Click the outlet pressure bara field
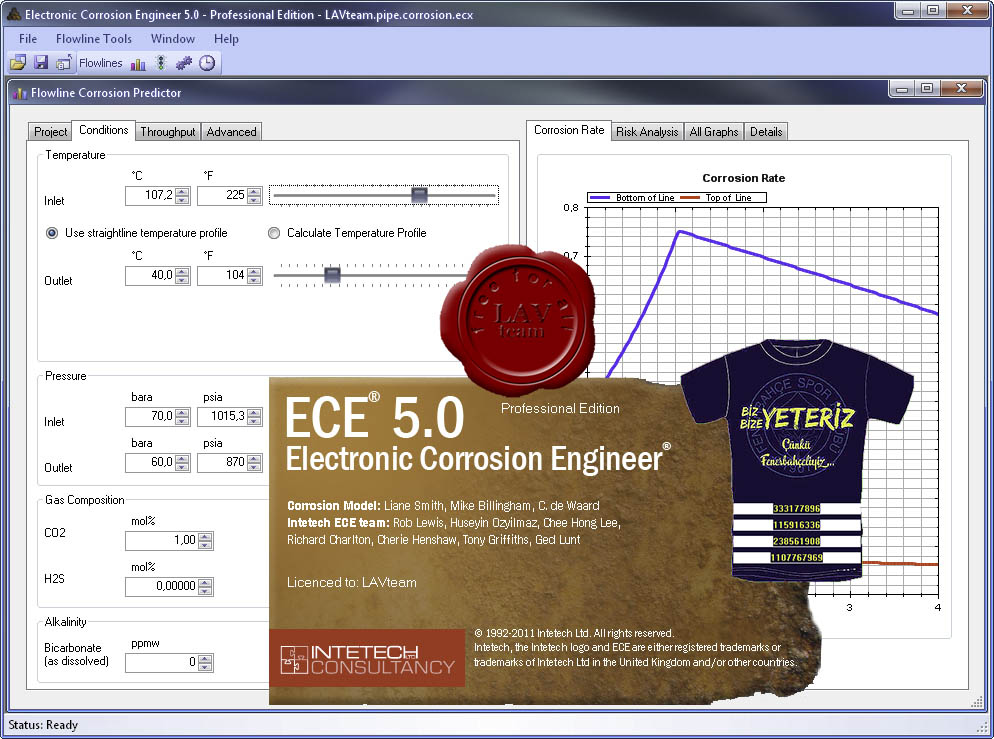This screenshot has height=739, width=994. (x=150, y=463)
